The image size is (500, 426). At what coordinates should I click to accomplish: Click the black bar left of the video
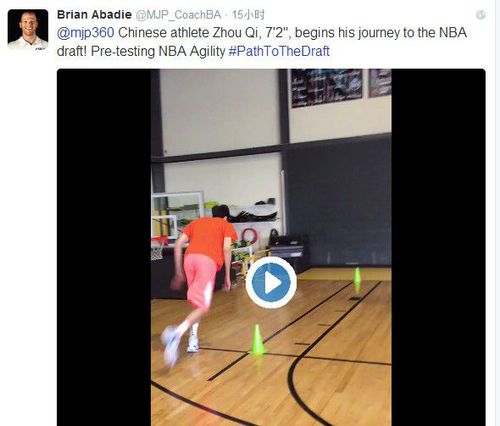pos(104,247)
